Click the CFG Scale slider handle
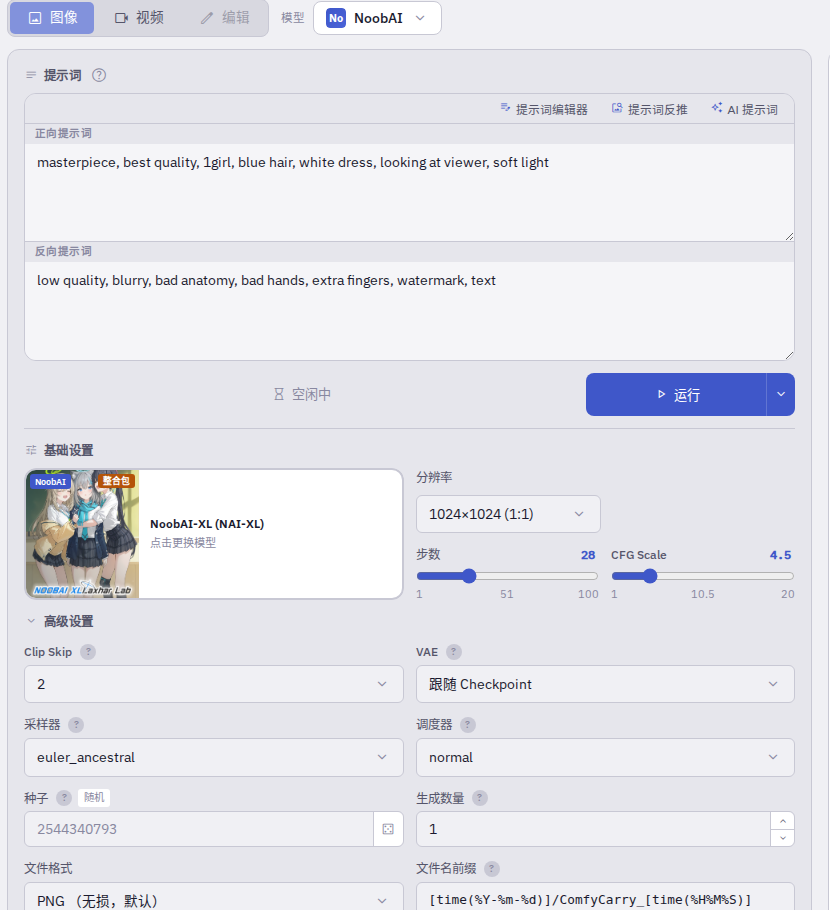The image size is (830, 910). (650, 576)
